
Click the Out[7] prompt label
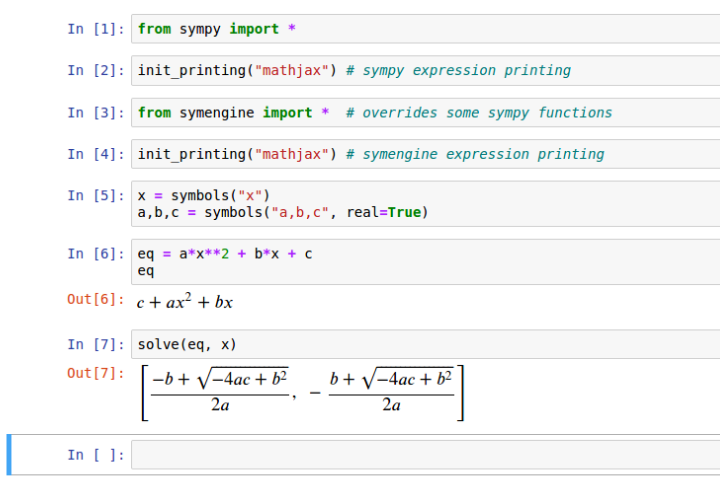(x=96, y=373)
